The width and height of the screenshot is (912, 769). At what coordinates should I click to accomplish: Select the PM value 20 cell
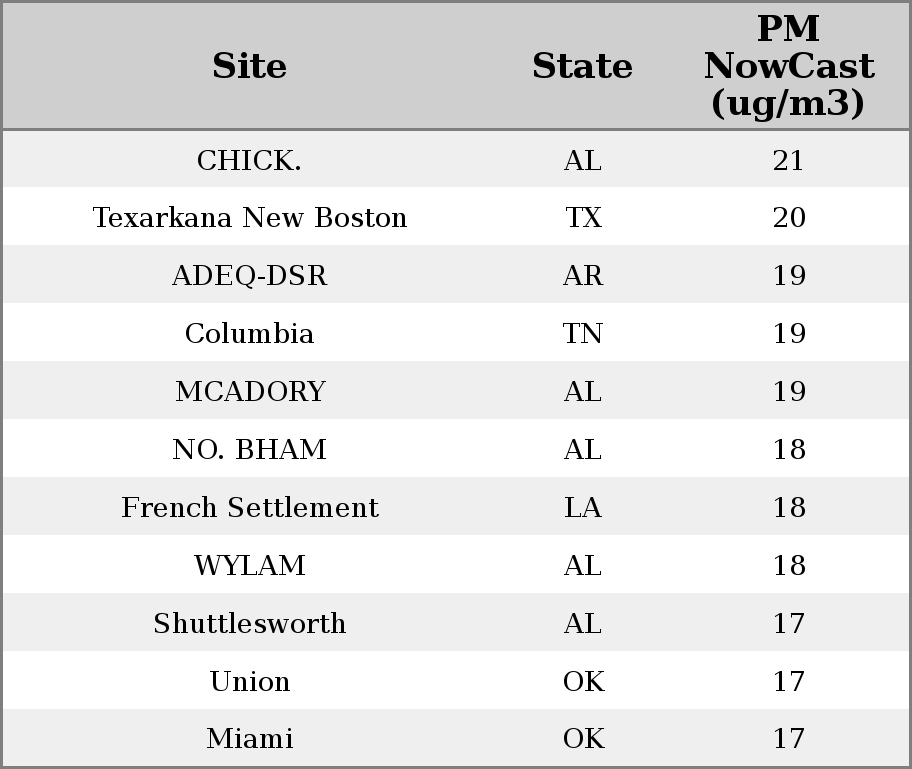788,218
